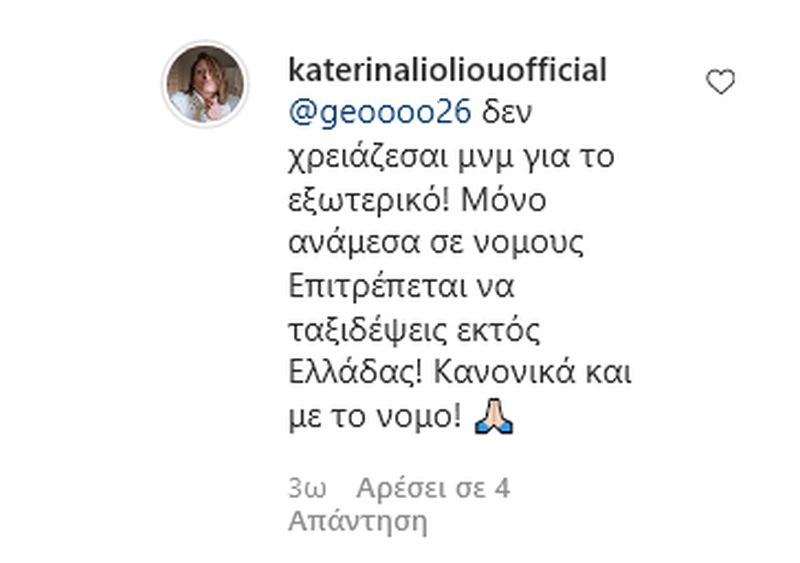Click the text line χρειάζεσαι μνμ για το
800x563 pixels.
click(x=451, y=156)
